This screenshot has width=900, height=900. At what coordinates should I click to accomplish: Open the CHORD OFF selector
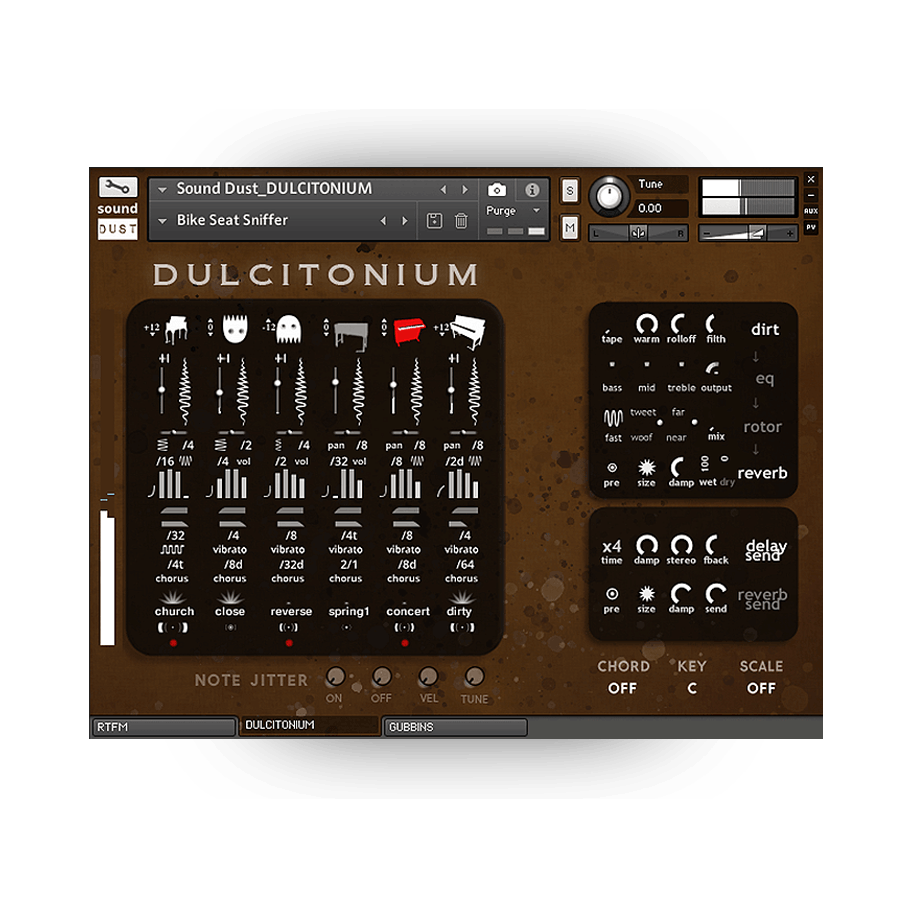623,688
